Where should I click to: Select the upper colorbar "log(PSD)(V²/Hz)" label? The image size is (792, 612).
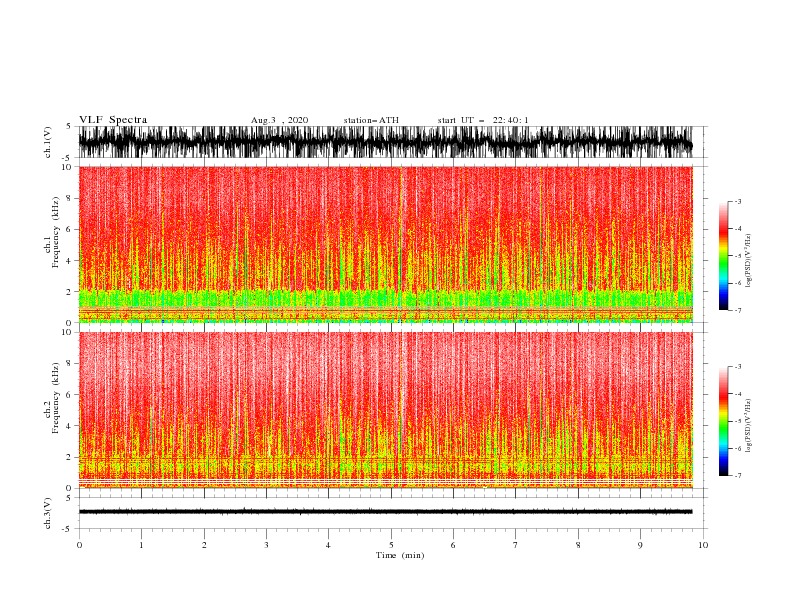point(748,261)
